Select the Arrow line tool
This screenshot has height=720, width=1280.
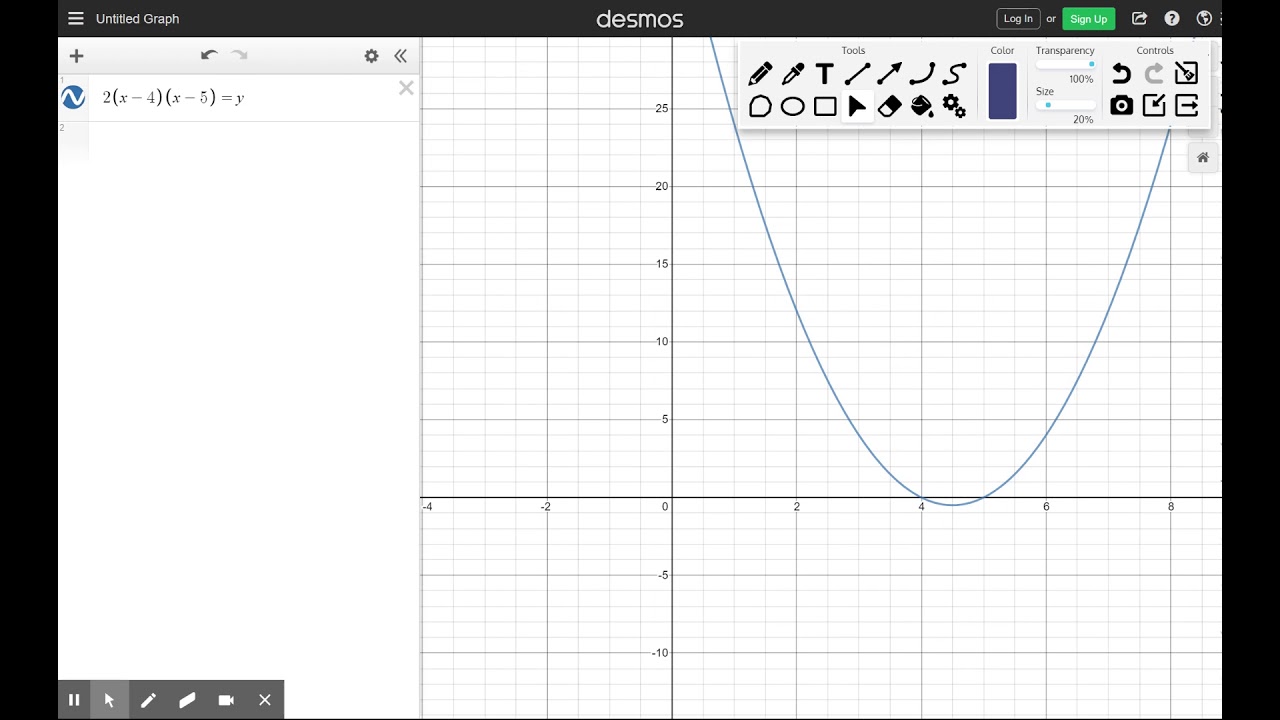[x=889, y=74]
